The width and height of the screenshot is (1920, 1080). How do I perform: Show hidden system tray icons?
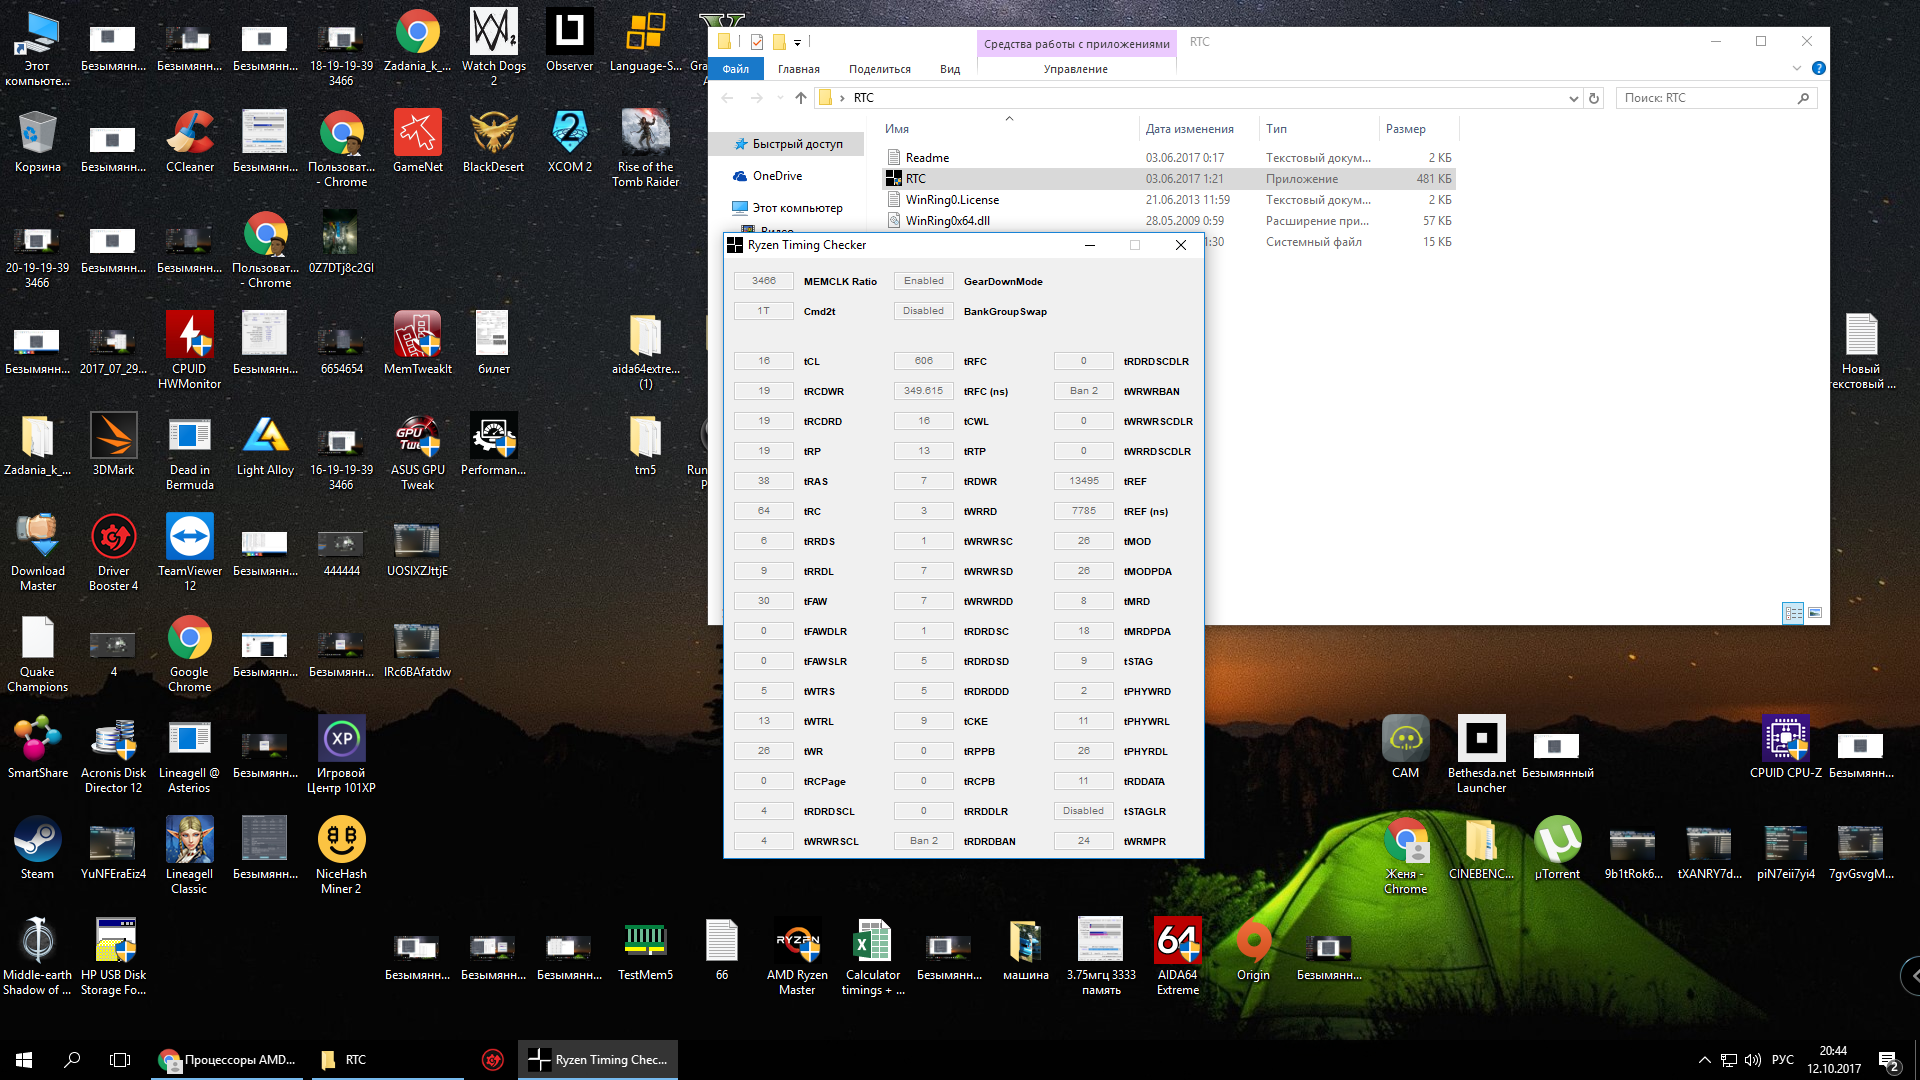[1704, 1060]
